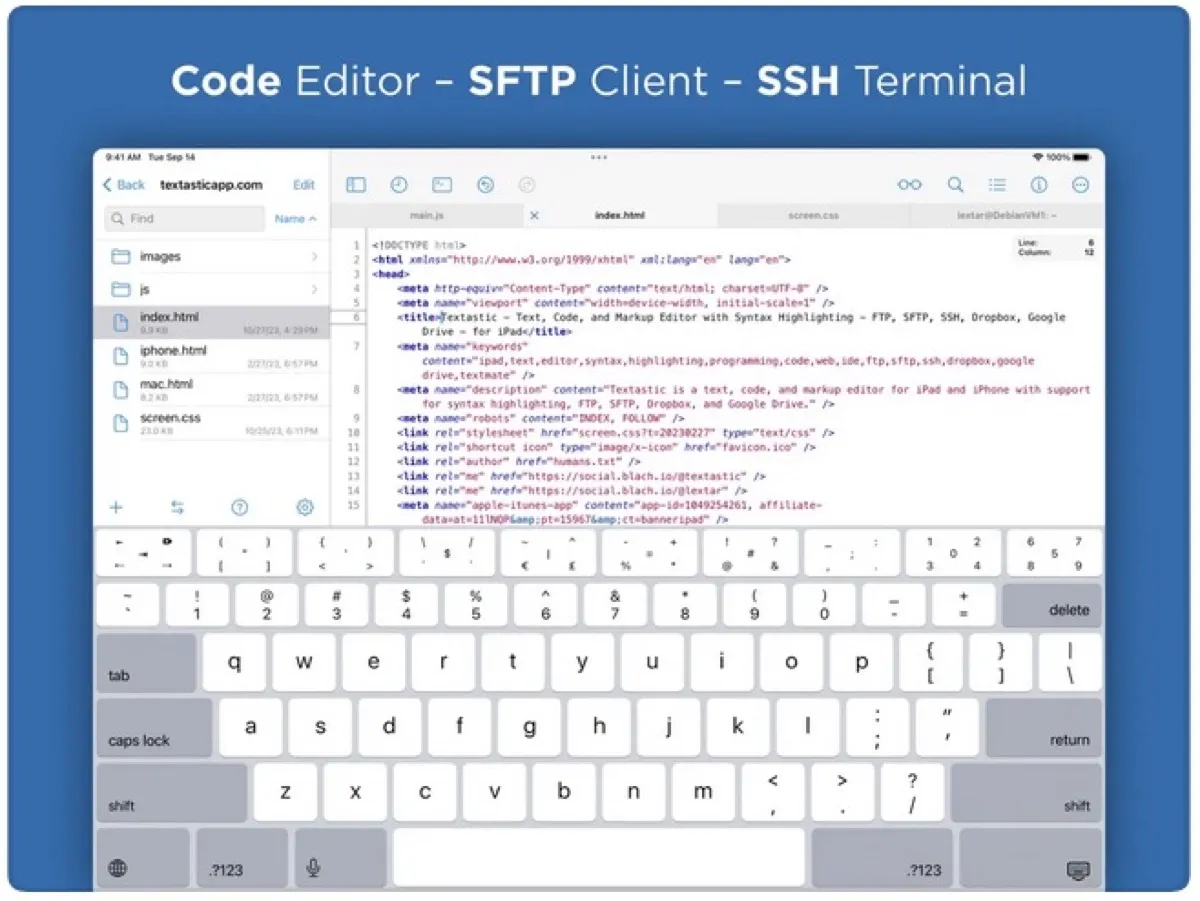Tap the cursor arrows extra key
This screenshot has height=901, width=1200.
click(x=142, y=553)
